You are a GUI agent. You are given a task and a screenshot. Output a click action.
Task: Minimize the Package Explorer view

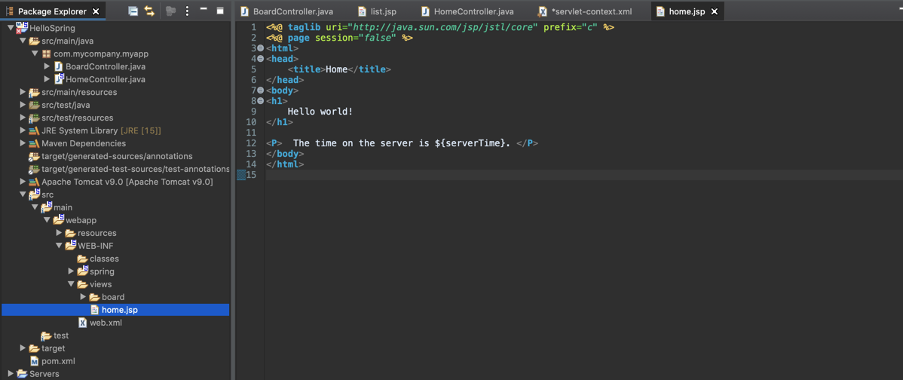click(204, 10)
